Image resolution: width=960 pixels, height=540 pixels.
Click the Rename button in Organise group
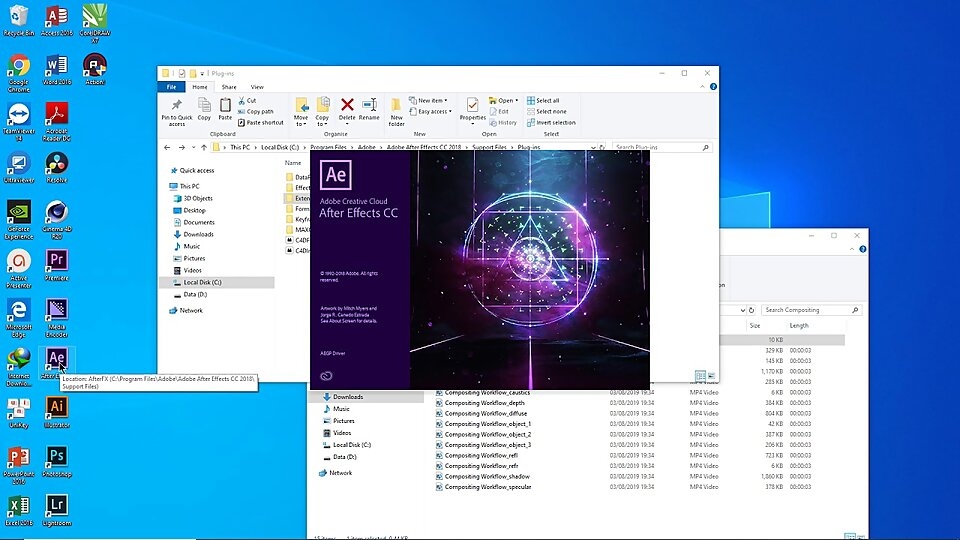(369, 109)
